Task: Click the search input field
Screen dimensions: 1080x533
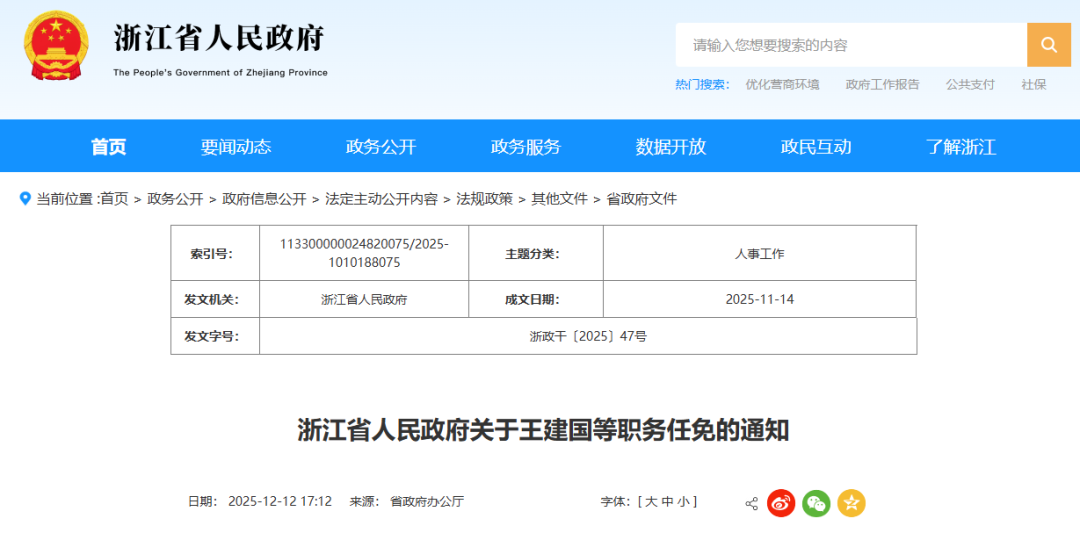Action: pyautogui.click(x=850, y=45)
